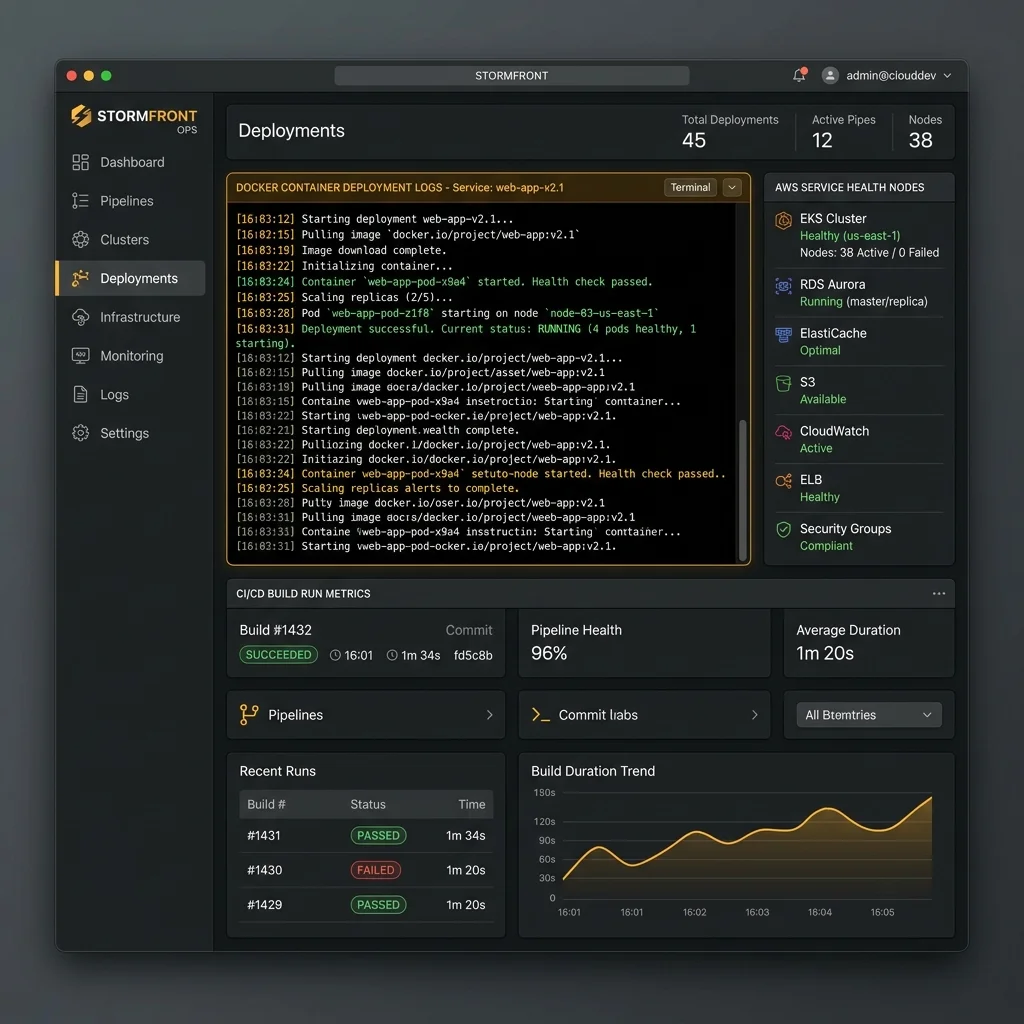This screenshot has height=1024, width=1024.
Task: Click the SUCCEEDED status badge
Action: pos(278,654)
